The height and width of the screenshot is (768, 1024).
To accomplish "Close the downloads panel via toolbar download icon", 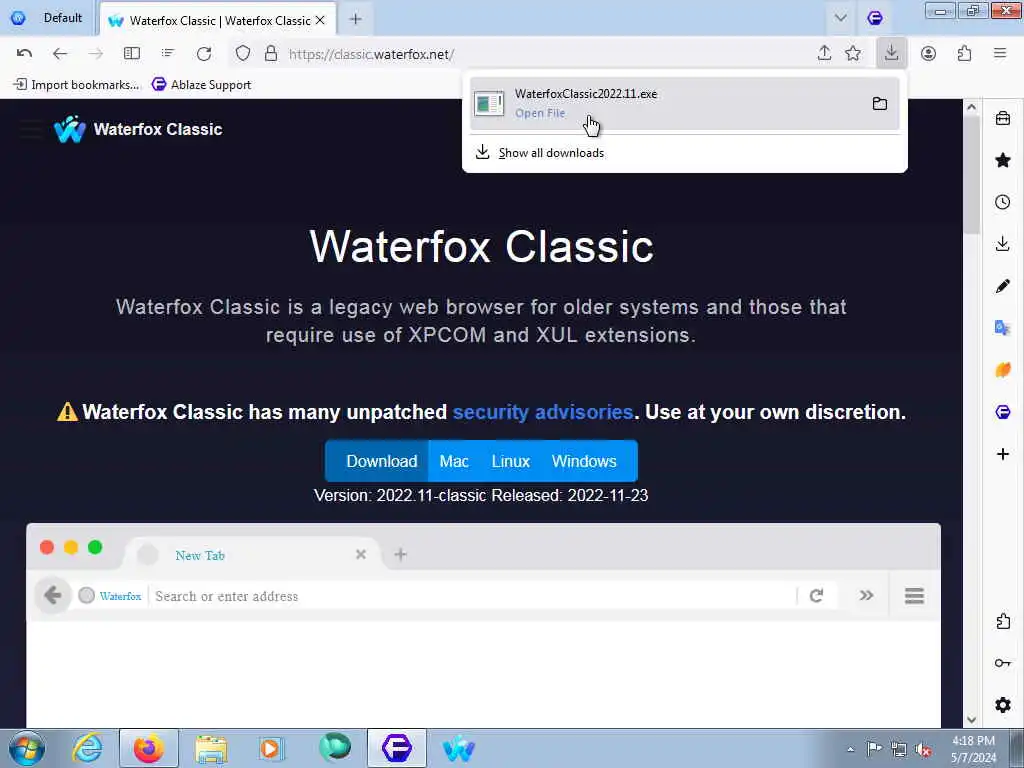I will coord(891,54).
